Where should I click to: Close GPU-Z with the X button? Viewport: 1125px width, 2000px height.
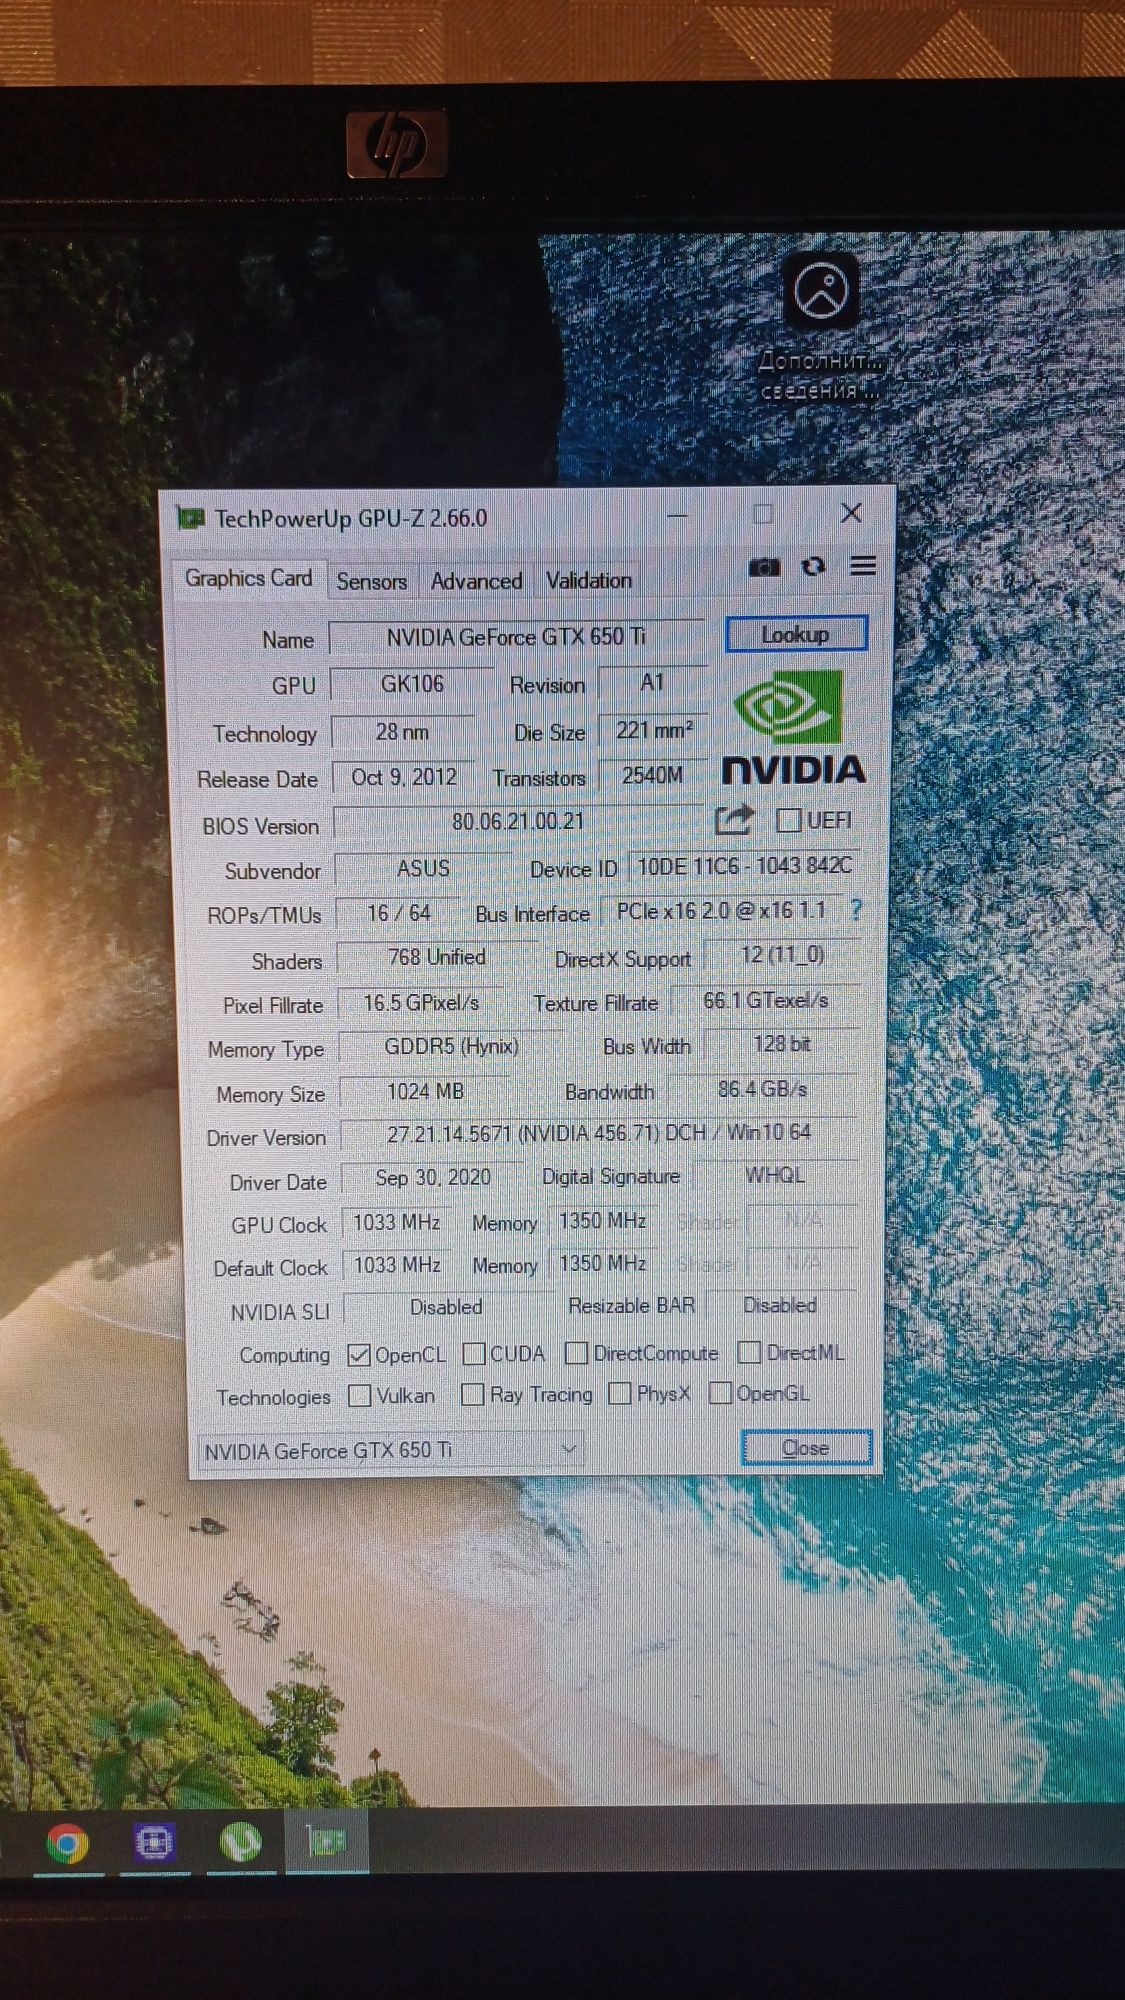pyautogui.click(x=851, y=513)
